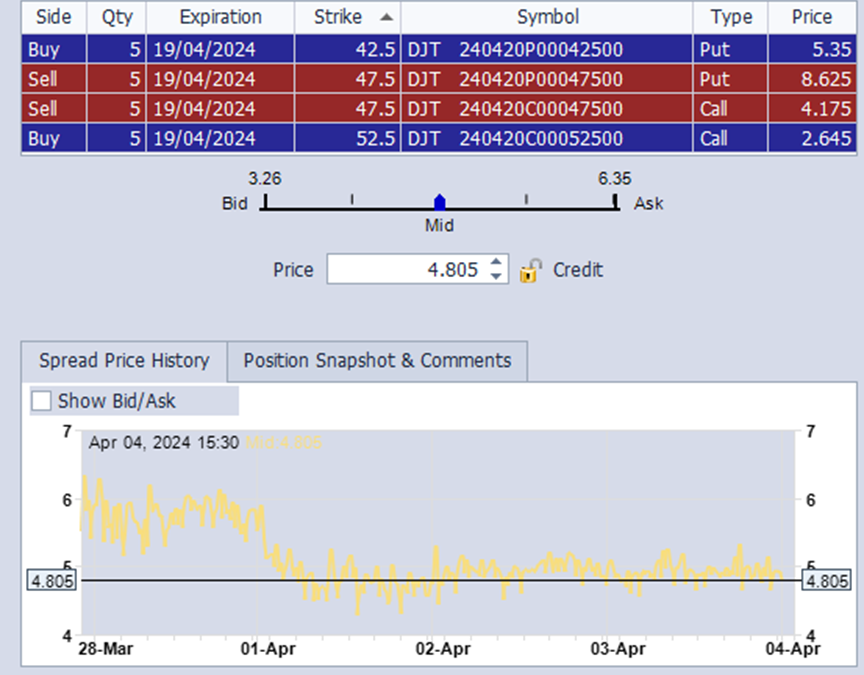
Task: Enable the Show Bid/Ask checkbox
Action: [42, 401]
